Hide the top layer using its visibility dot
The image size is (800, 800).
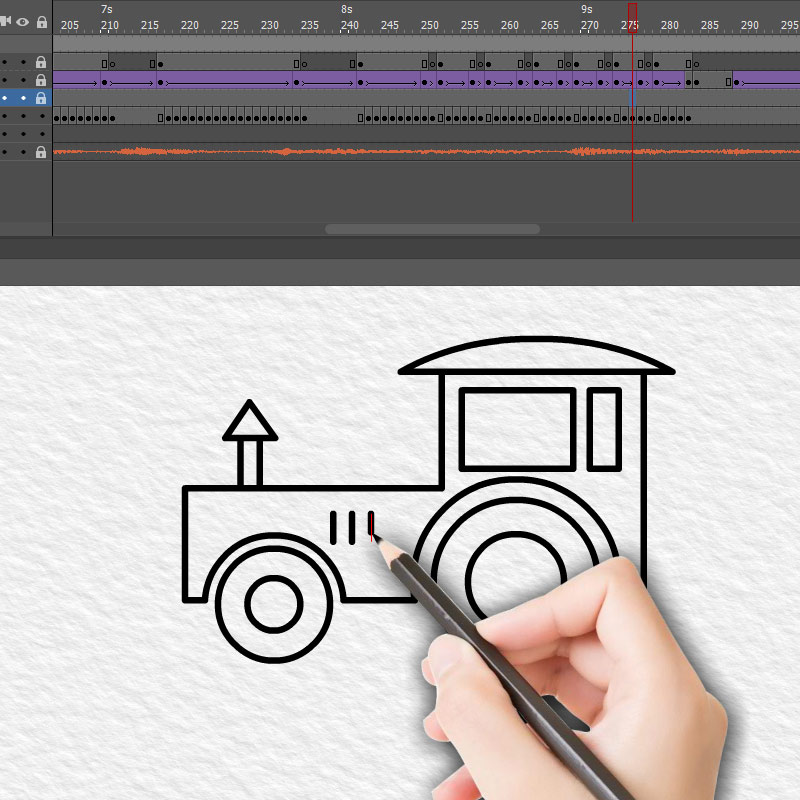click(x=23, y=62)
